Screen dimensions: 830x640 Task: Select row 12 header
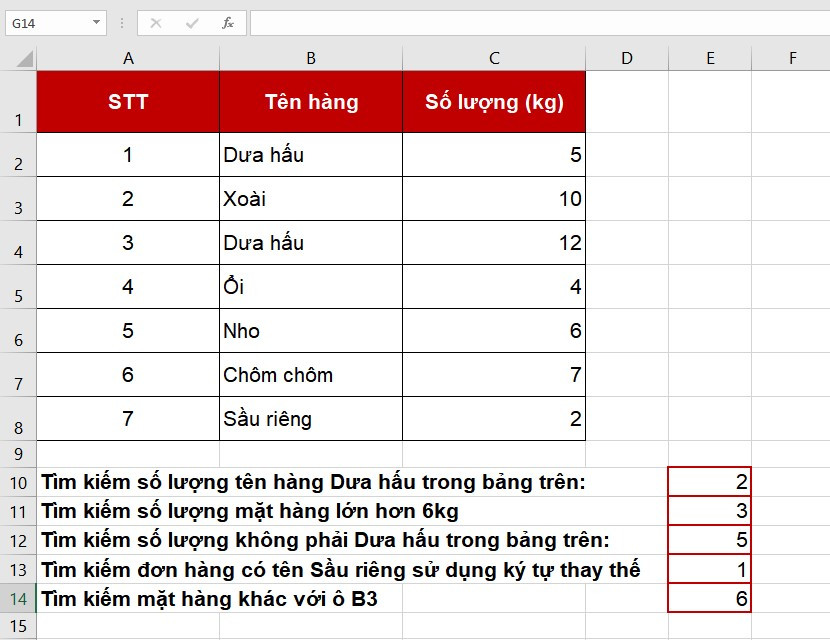click(18, 540)
